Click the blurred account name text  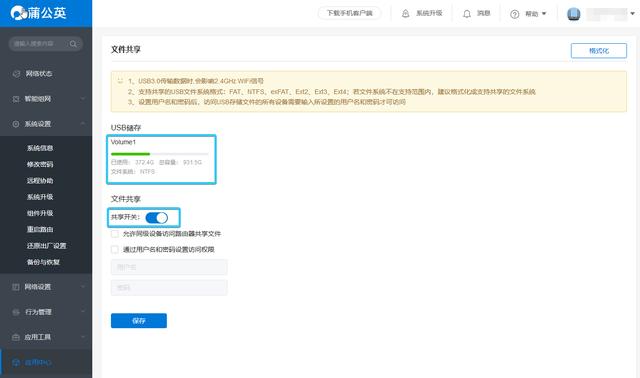tap(607, 14)
